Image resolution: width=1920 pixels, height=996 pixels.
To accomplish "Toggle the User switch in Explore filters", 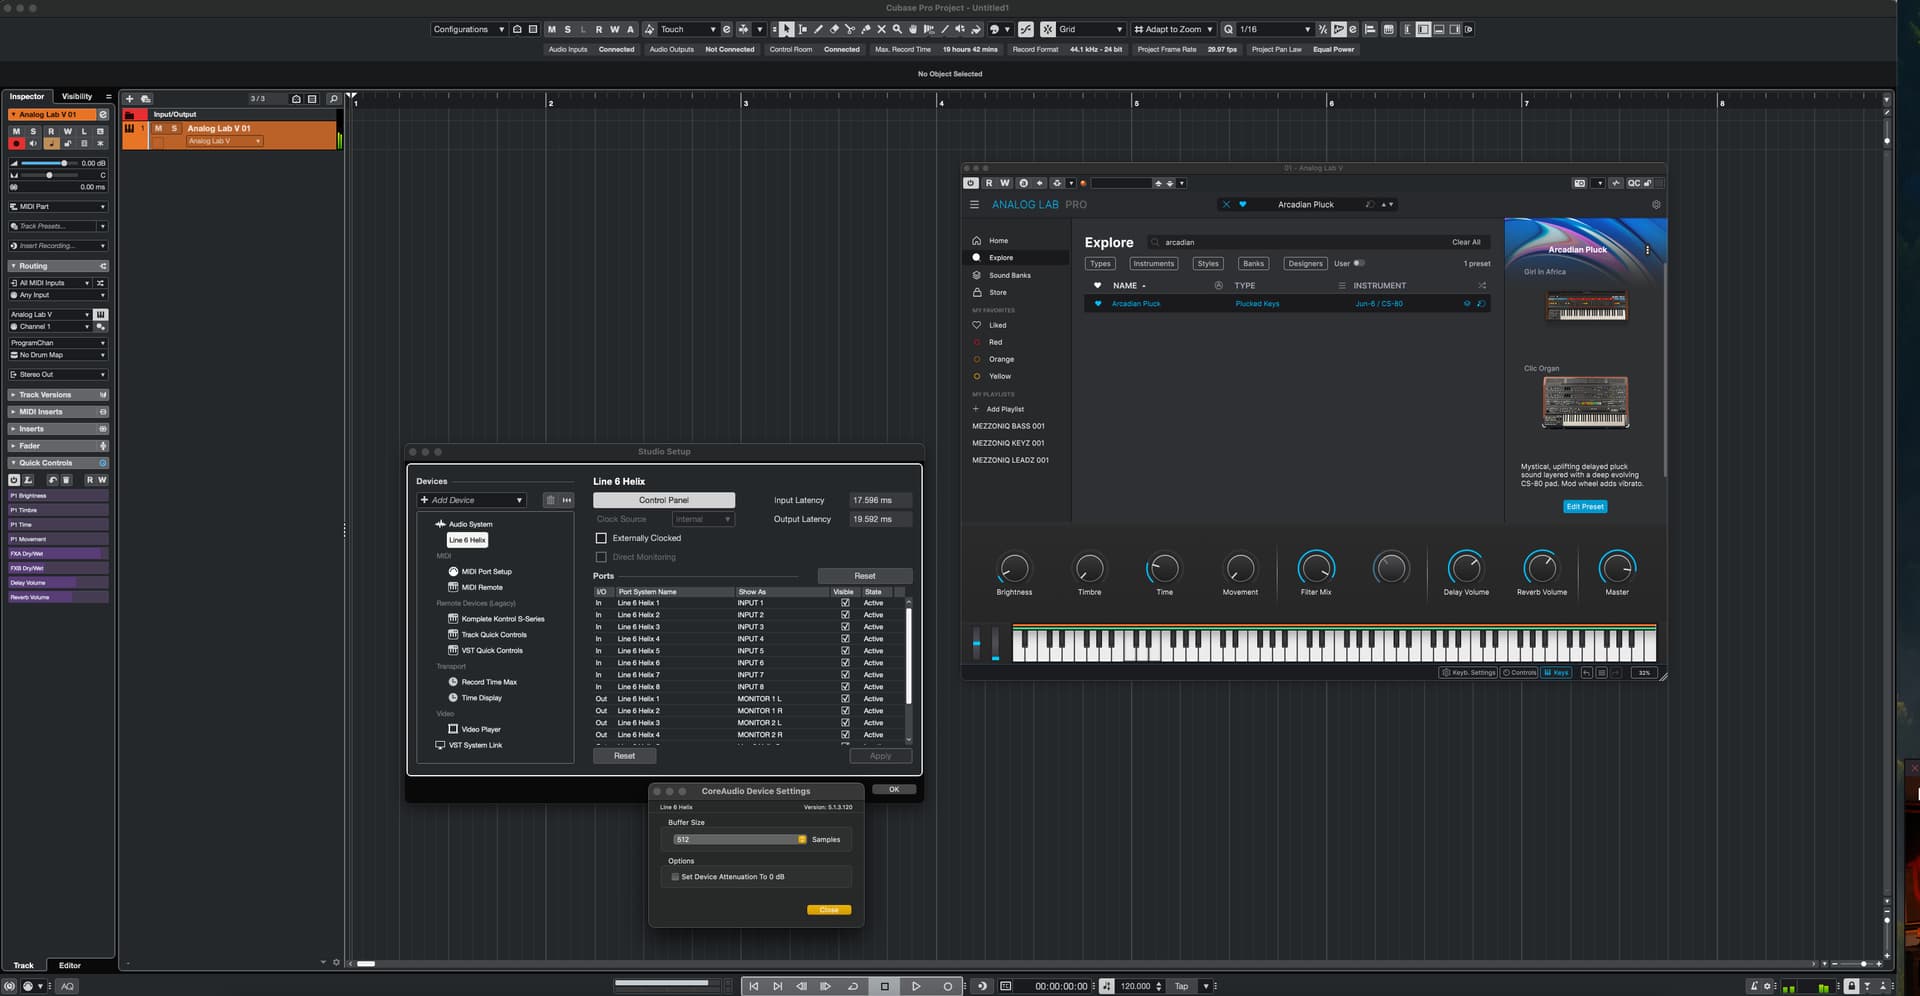I will (x=1359, y=264).
